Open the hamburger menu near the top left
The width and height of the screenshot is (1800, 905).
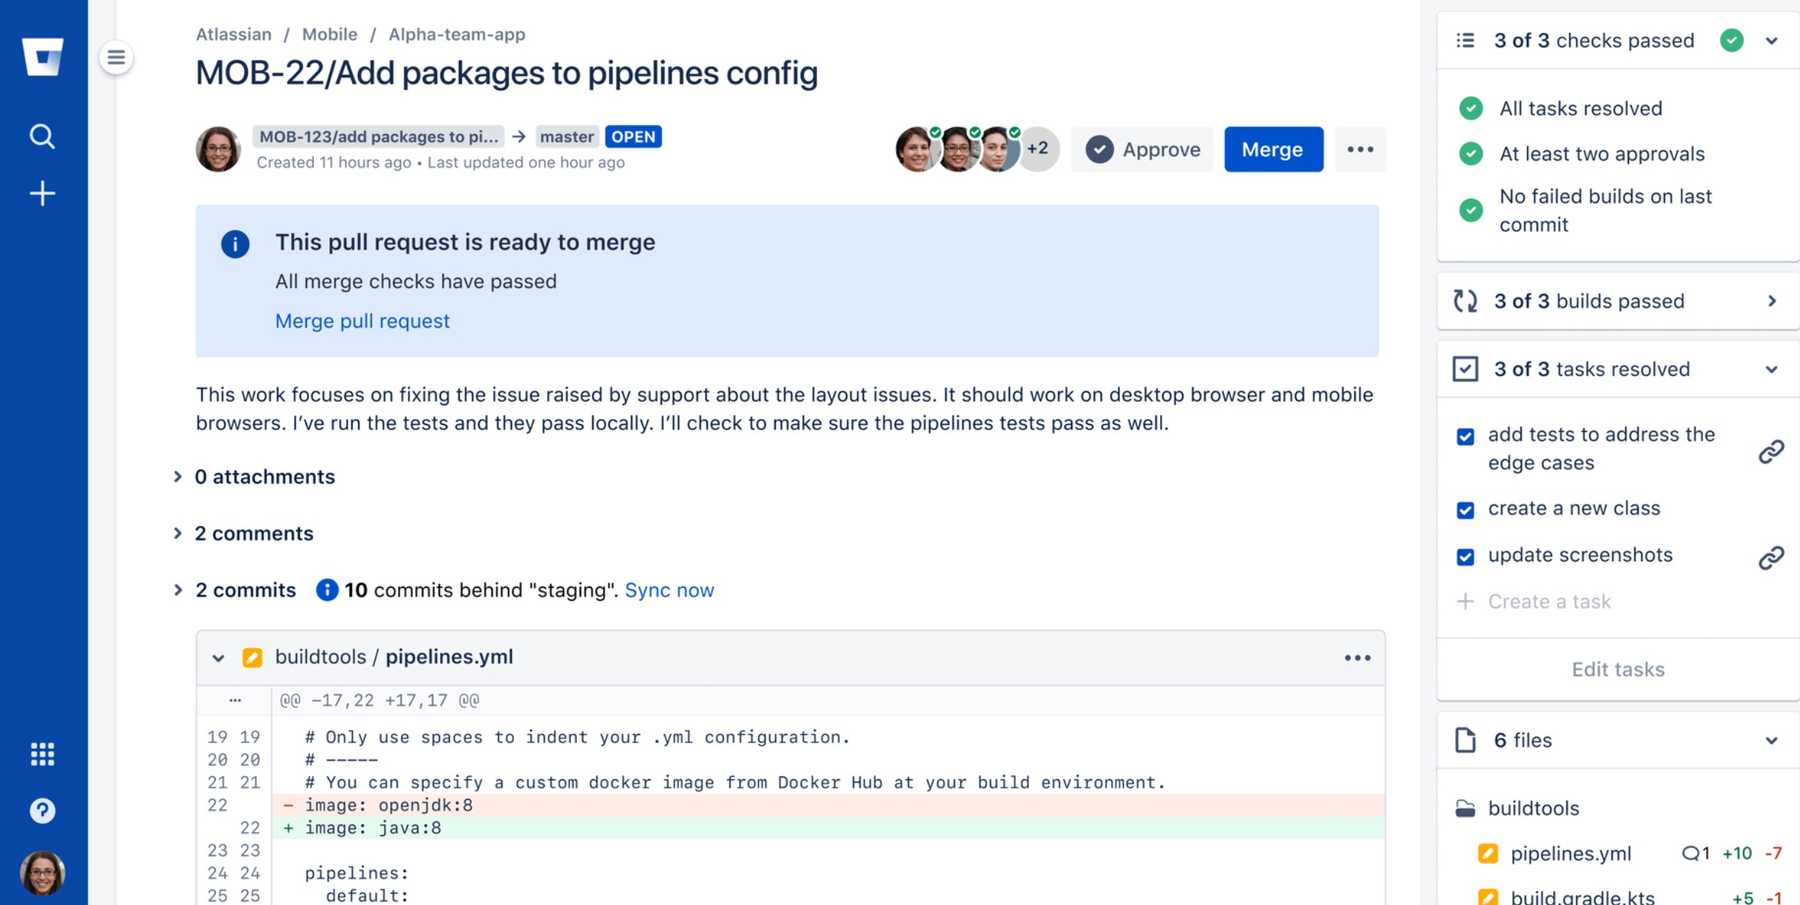tap(117, 57)
